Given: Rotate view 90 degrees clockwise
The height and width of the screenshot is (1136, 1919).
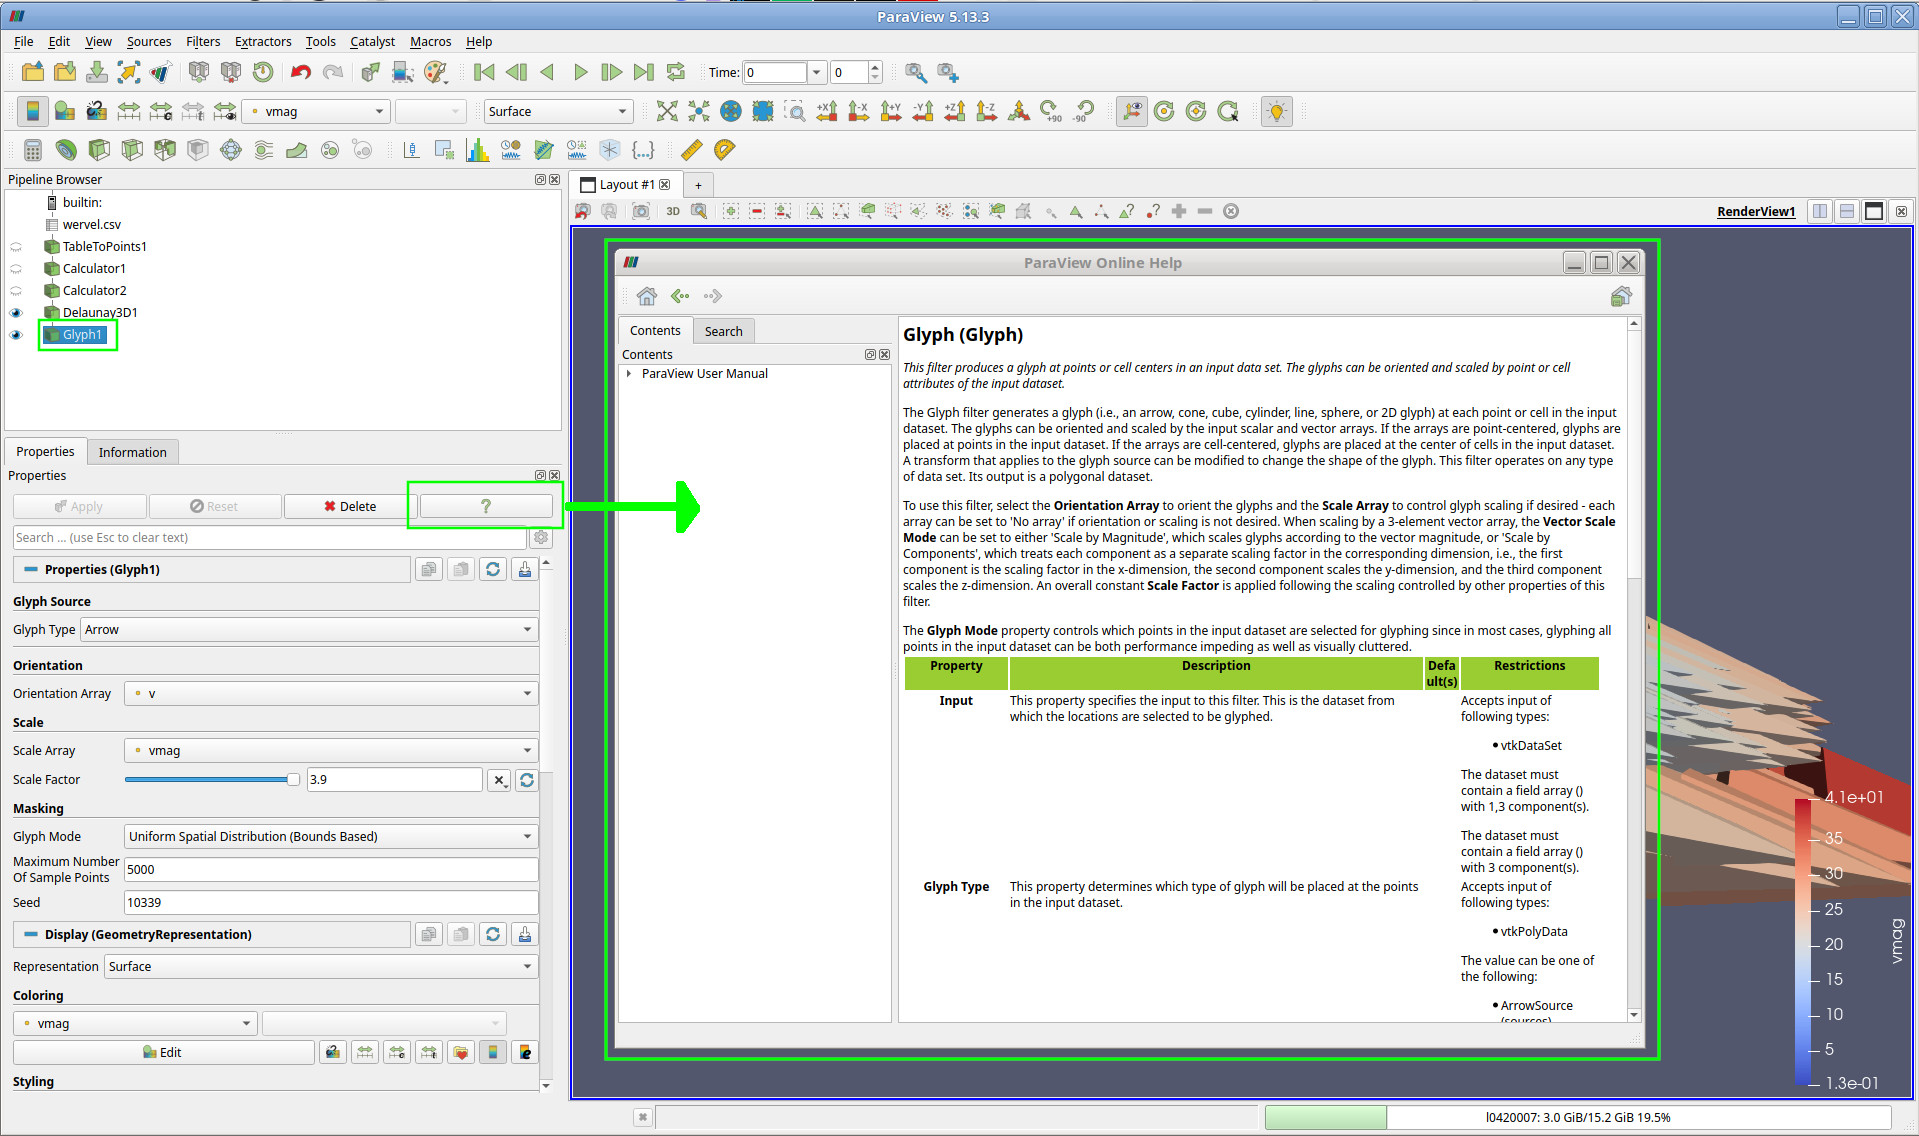Looking at the screenshot, I should click(x=1051, y=111).
